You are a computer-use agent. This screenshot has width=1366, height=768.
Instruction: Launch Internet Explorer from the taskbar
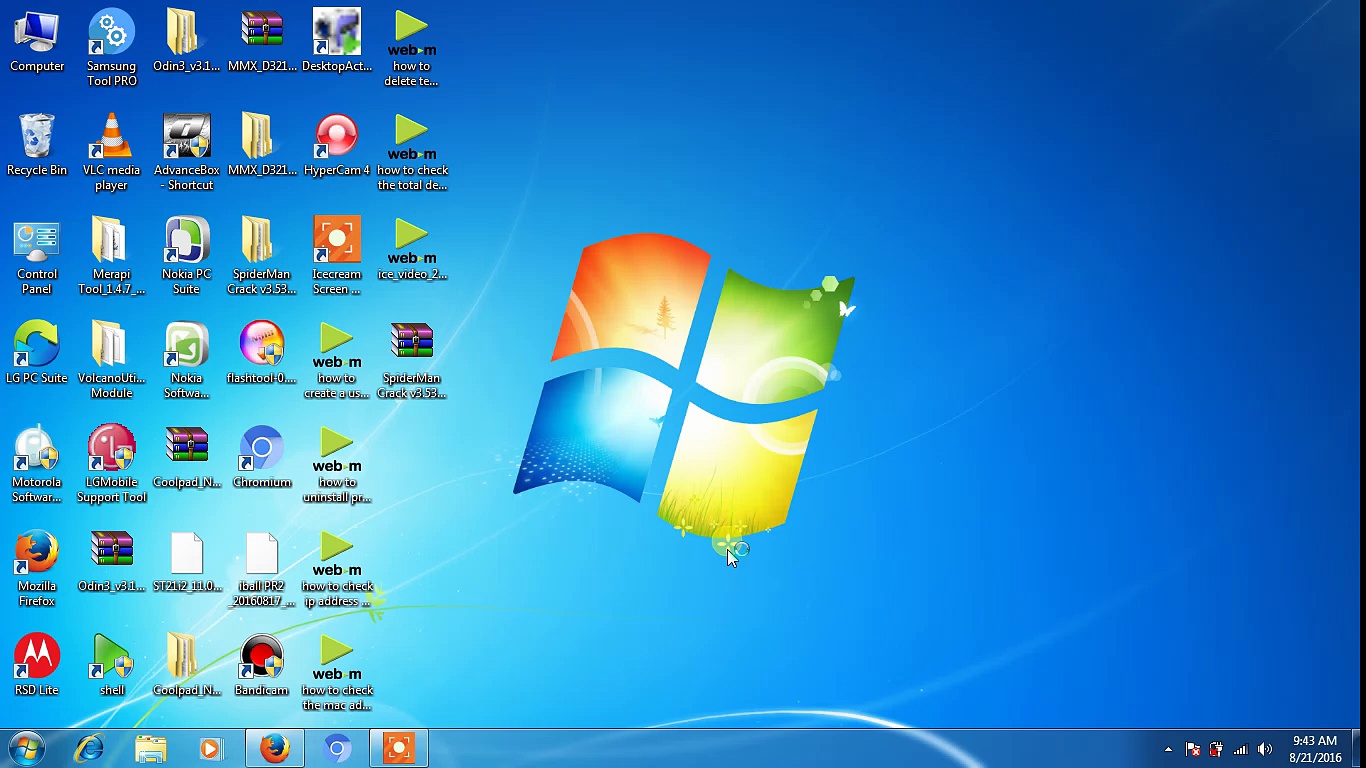[x=90, y=748]
